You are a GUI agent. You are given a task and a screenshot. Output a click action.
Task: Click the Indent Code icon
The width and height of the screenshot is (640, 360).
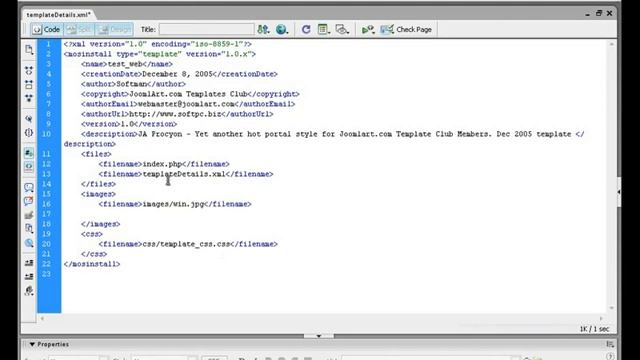coord(29,263)
